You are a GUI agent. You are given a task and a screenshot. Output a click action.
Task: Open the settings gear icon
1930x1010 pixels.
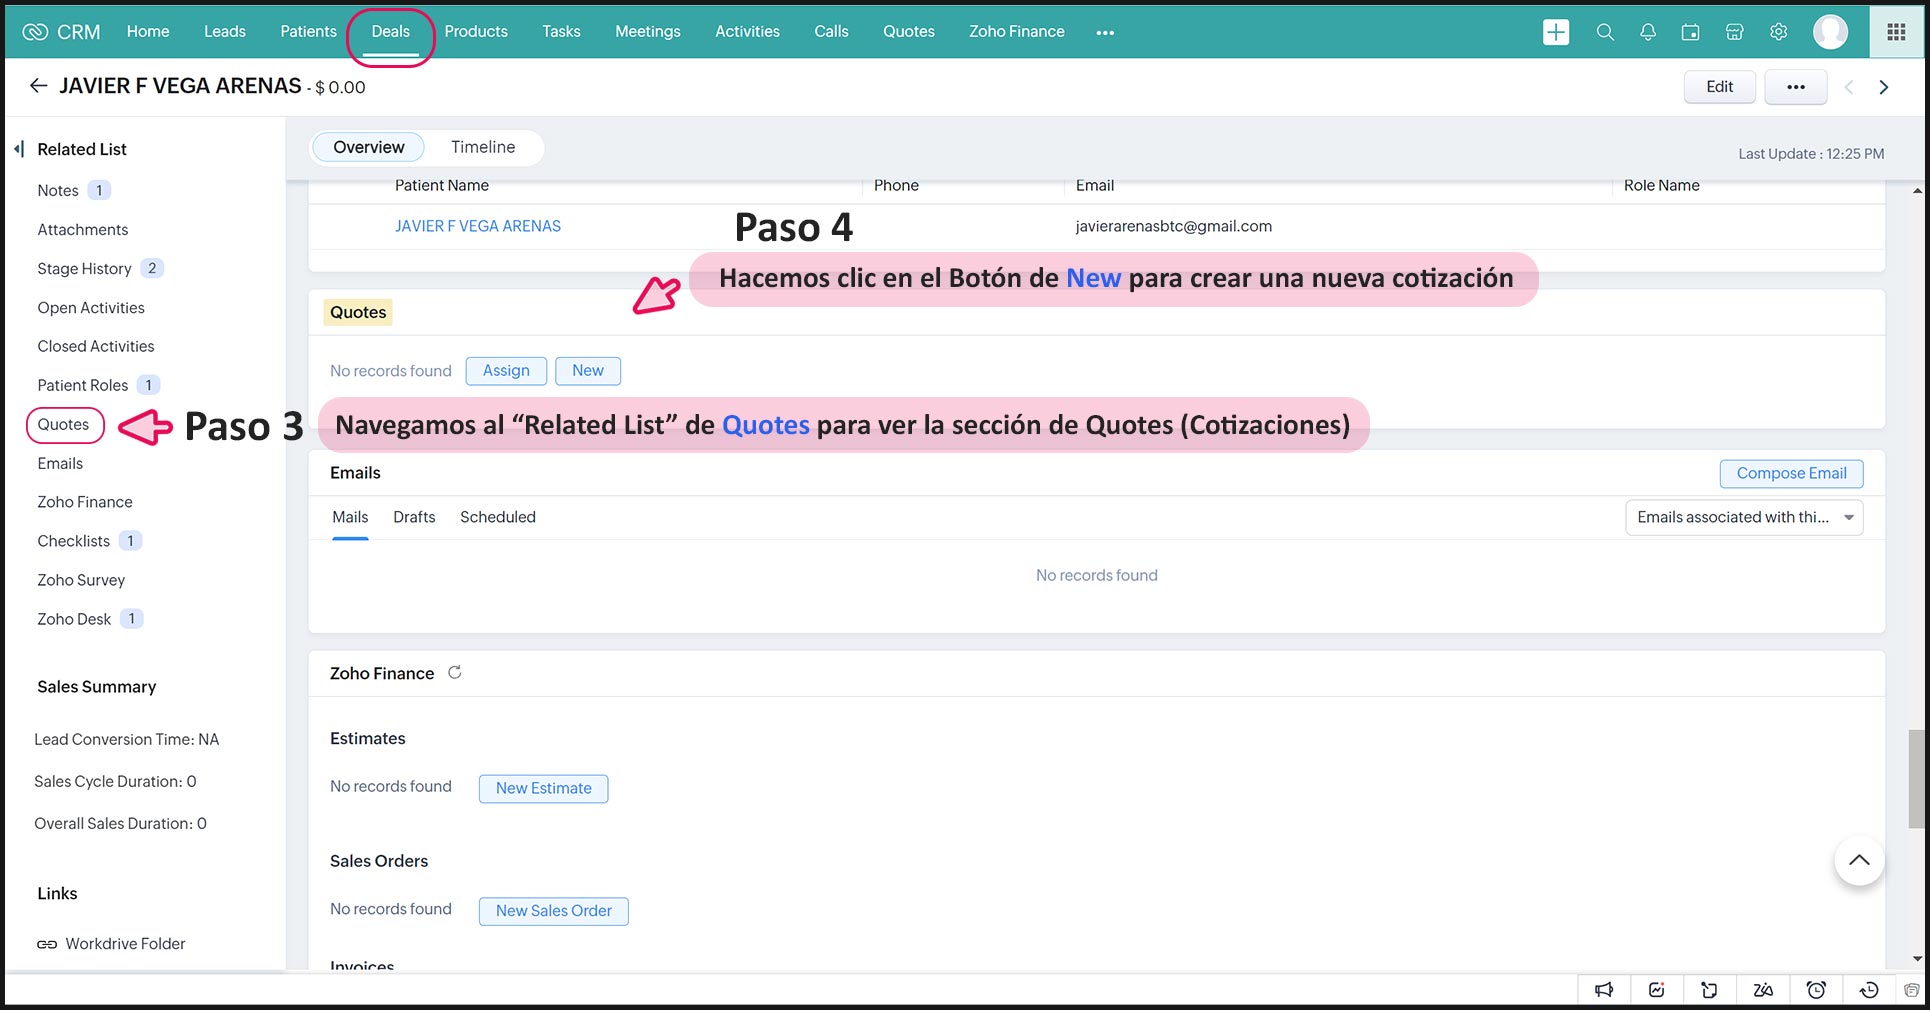point(1778,32)
